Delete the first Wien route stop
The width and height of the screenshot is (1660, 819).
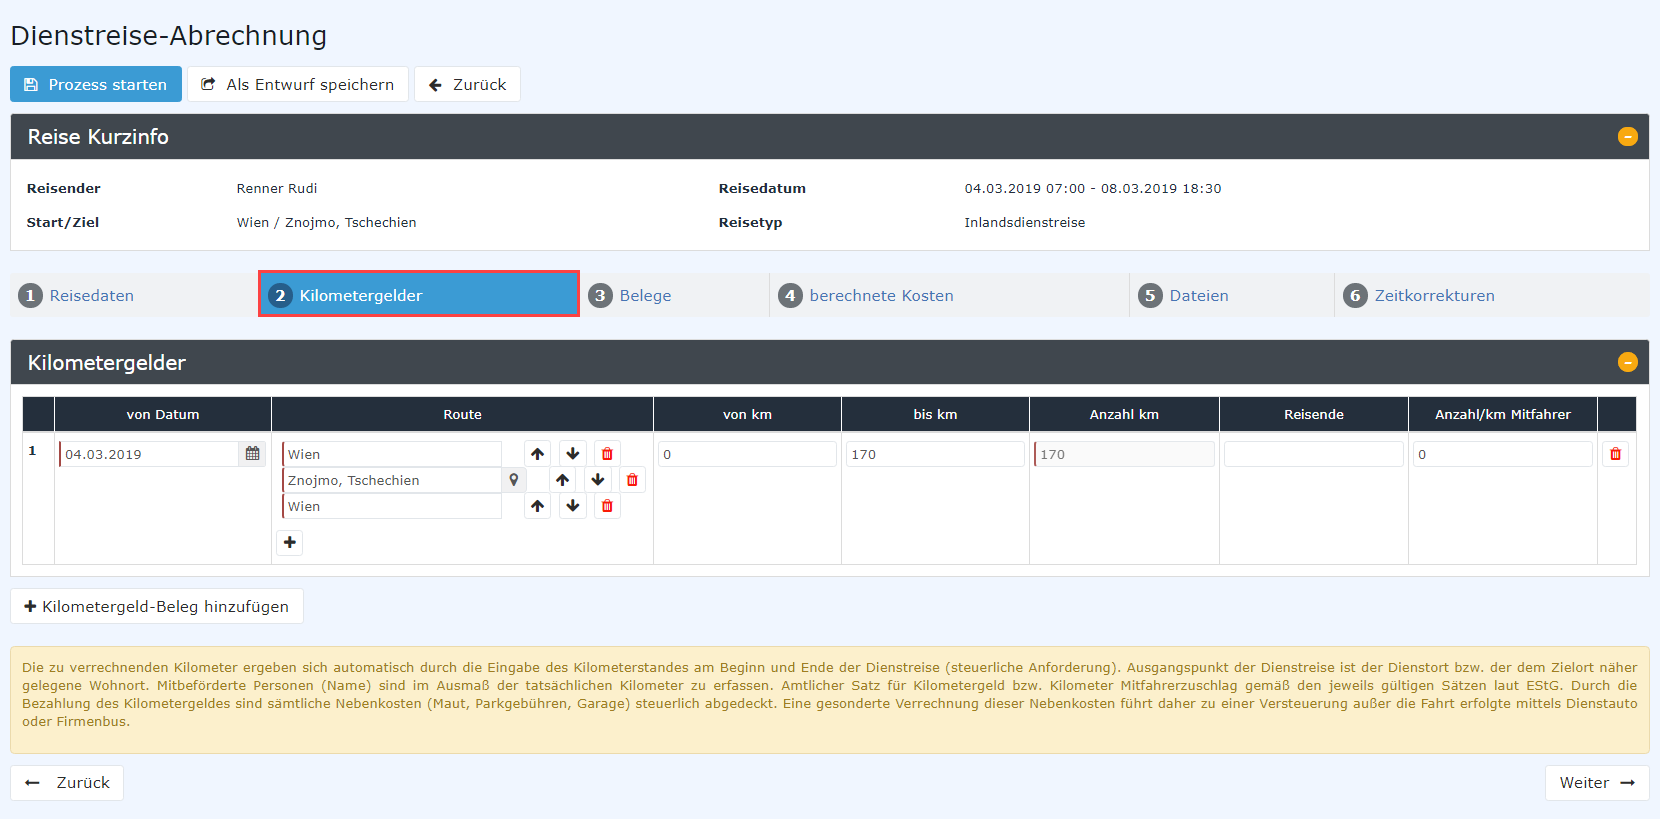tap(607, 454)
